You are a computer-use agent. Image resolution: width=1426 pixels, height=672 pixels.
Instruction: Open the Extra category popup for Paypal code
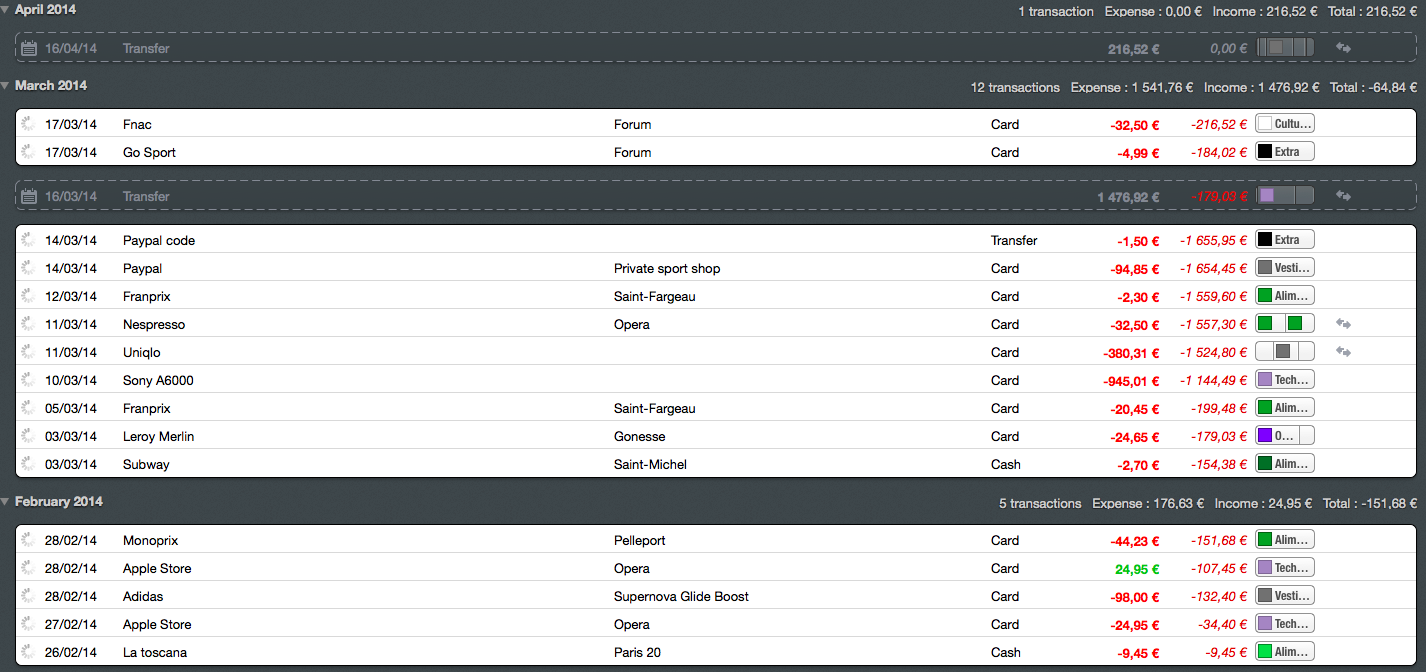(x=1284, y=240)
